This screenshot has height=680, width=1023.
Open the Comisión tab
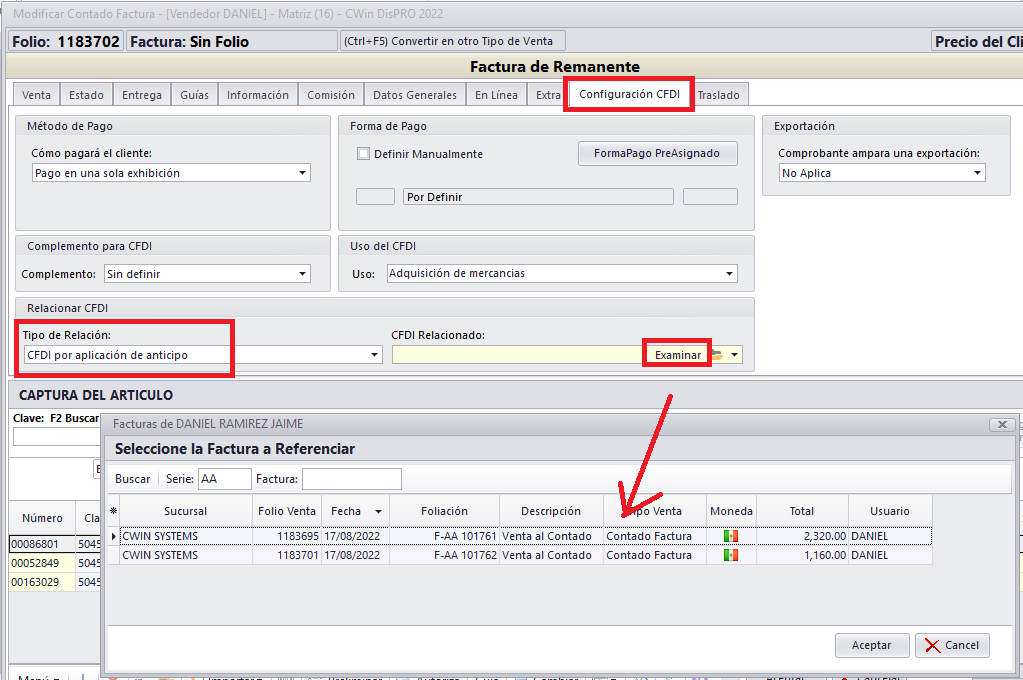(330, 95)
